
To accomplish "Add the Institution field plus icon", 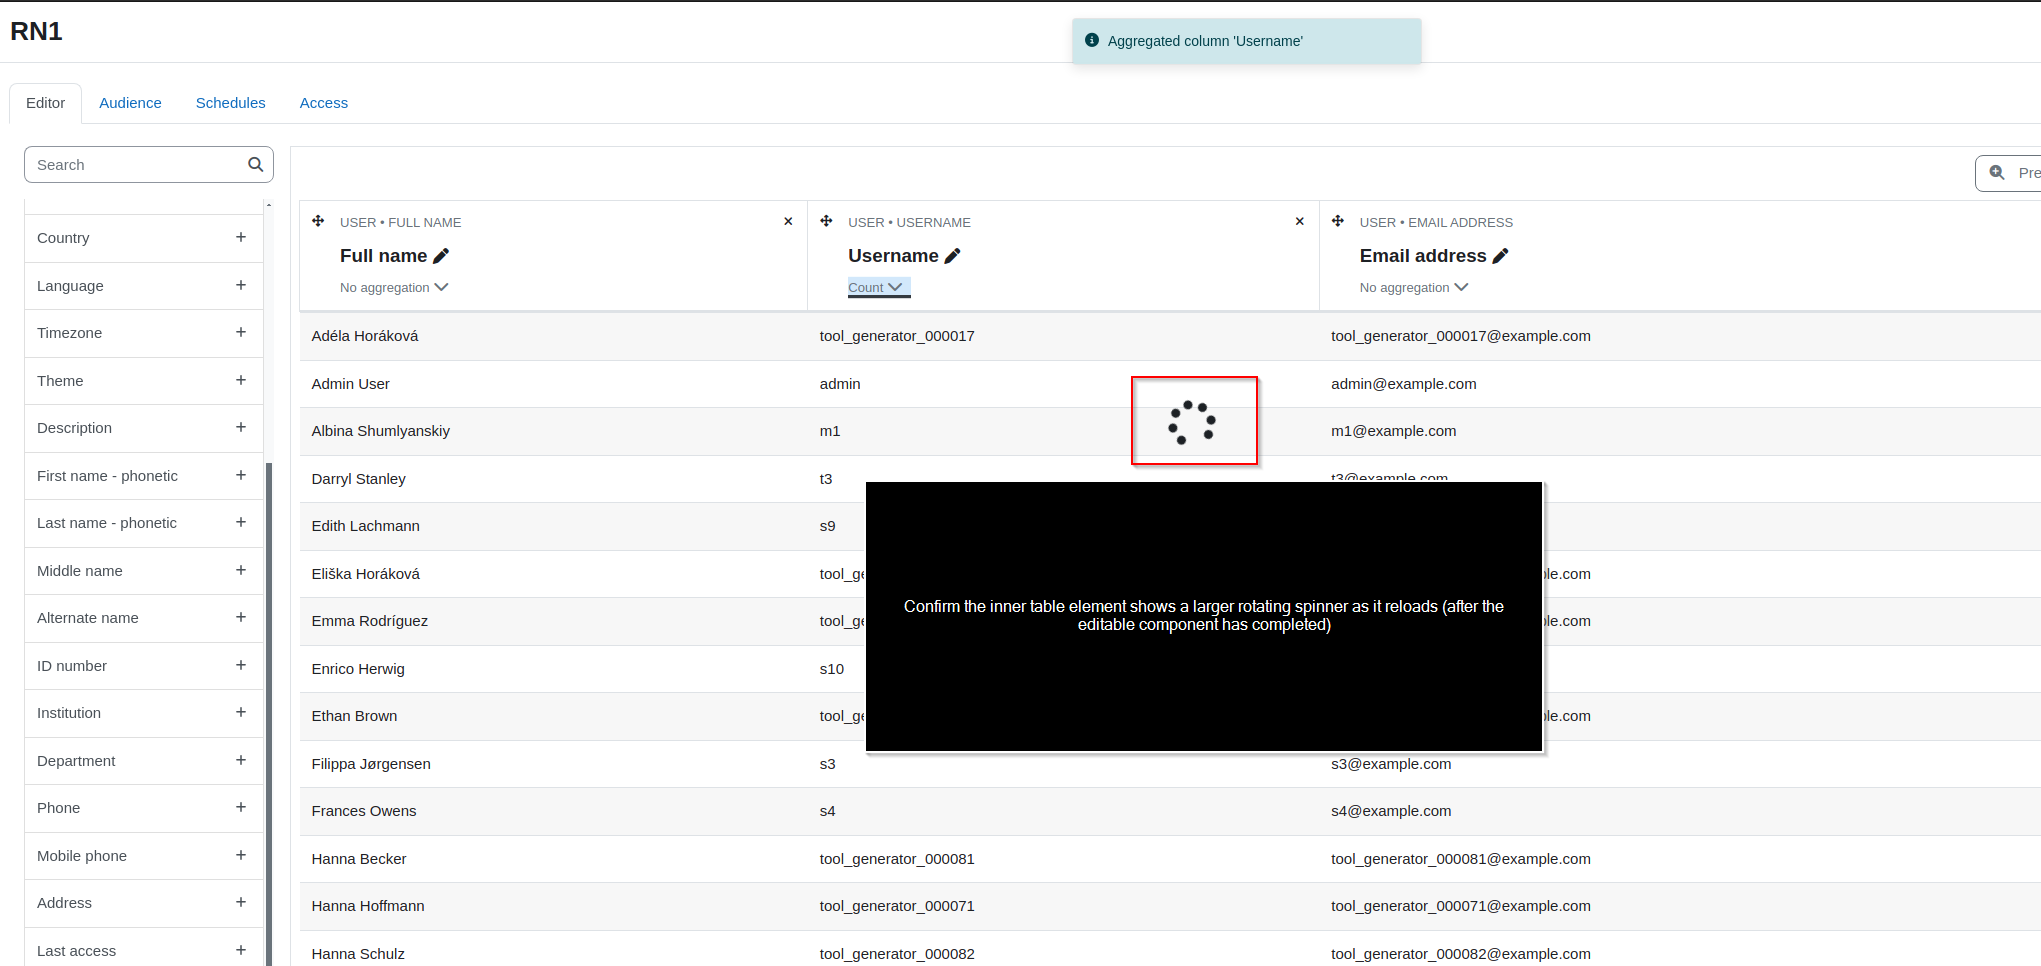I will [241, 712].
